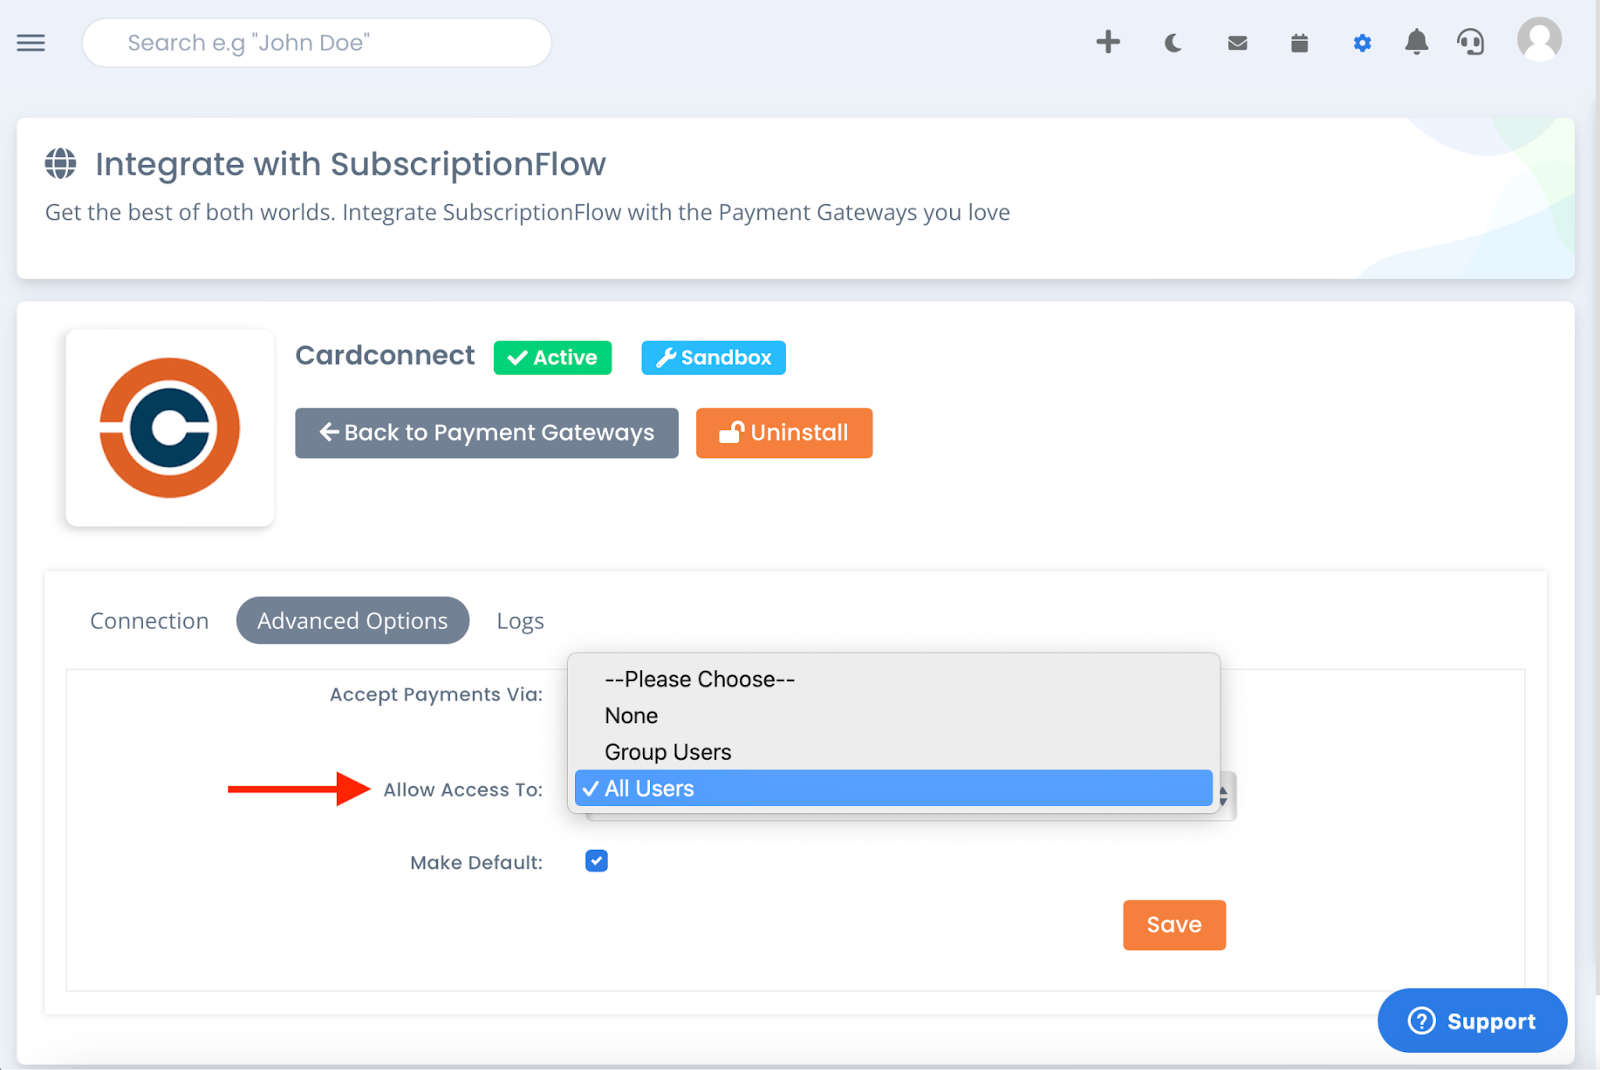Uninstall the Cardconnect gateway
The image size is (1600, 1070).
[784, 433]
